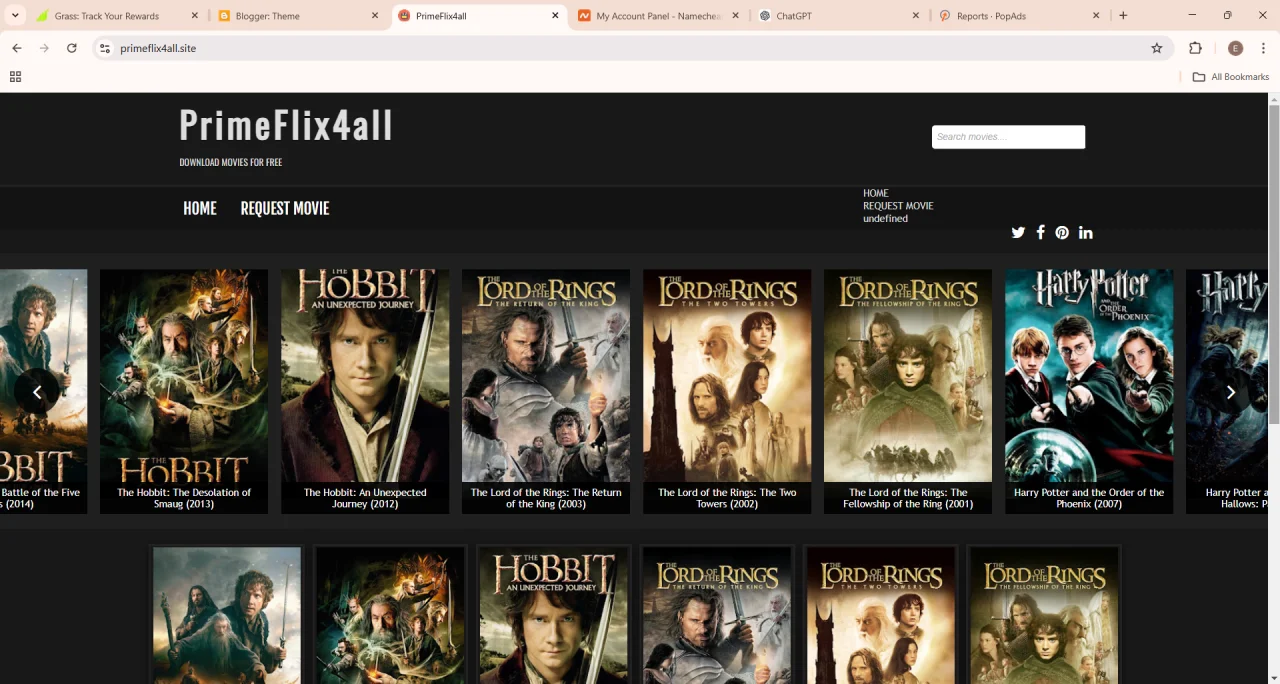Expand the tab search dropdown
The height and width of the screenshot is (684, 1280).
15,16
